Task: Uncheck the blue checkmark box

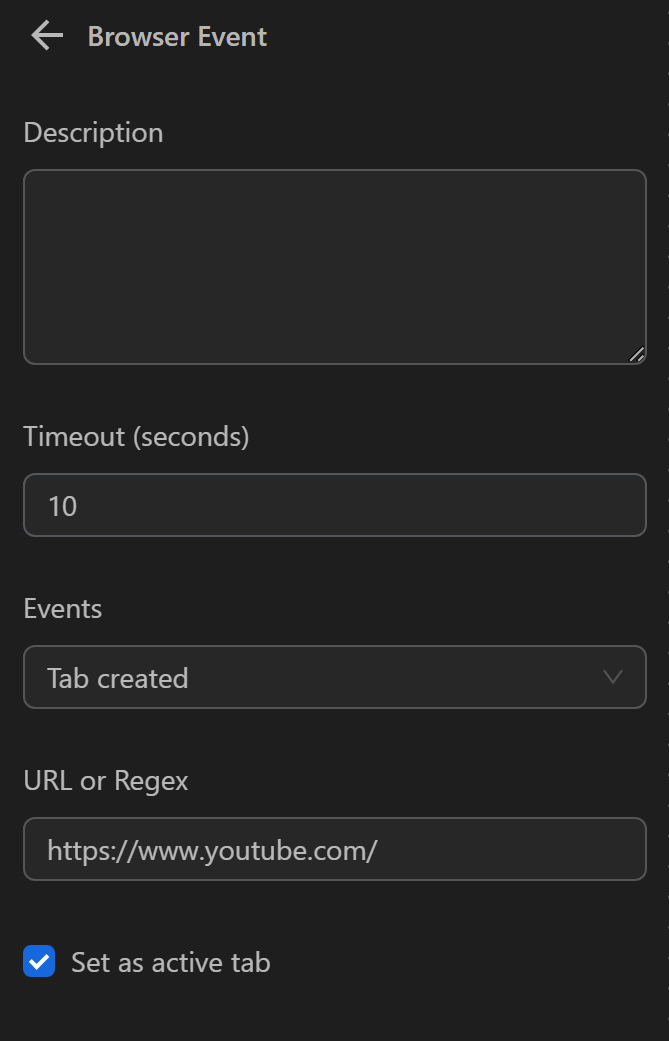Action: pyautogui.click(x=39, y=963)
